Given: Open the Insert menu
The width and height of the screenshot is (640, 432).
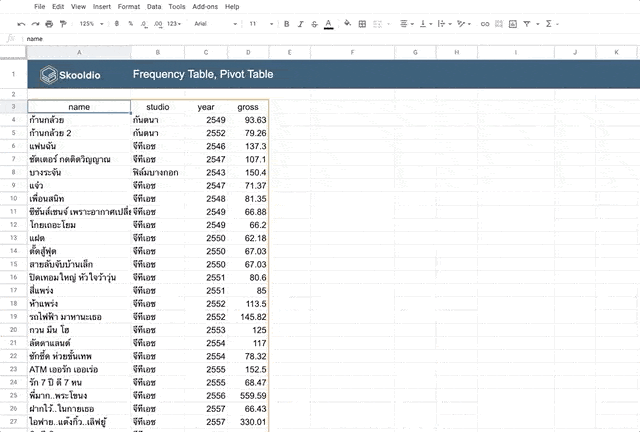Looking at the screenshot, I should point(102,7).
